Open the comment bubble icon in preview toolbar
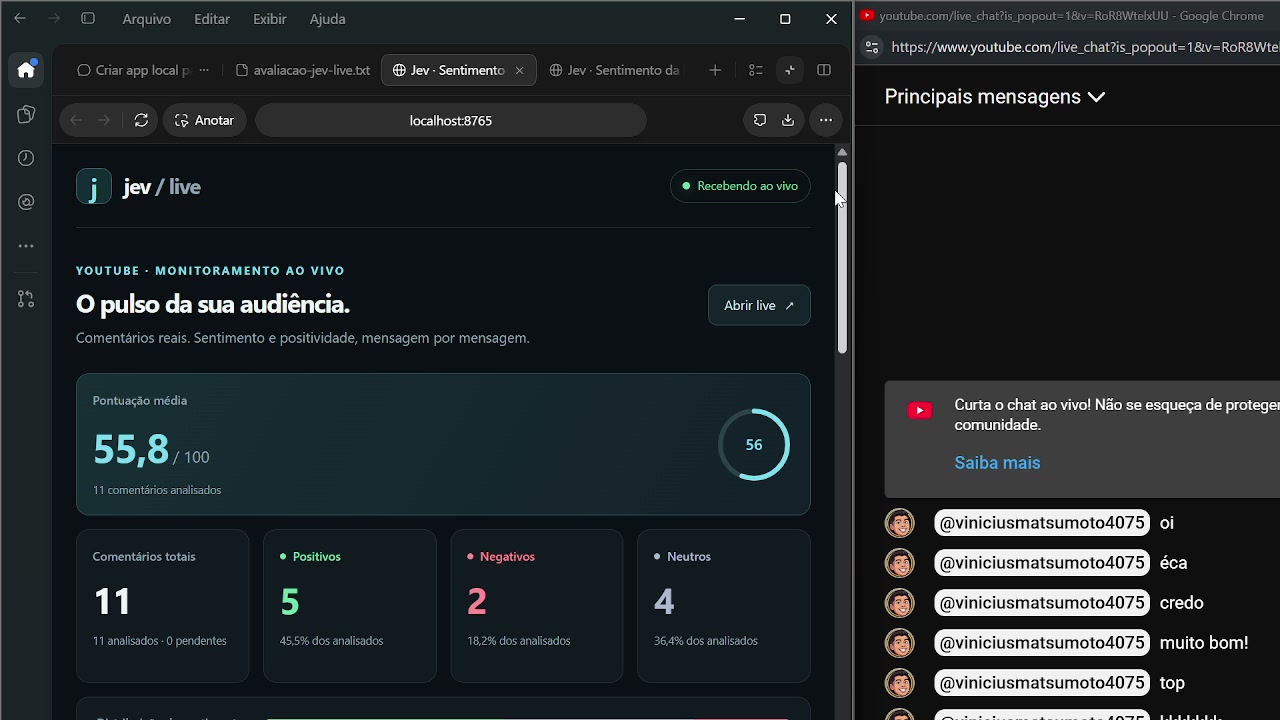The image size is (1280, 720). click(760, 120)
